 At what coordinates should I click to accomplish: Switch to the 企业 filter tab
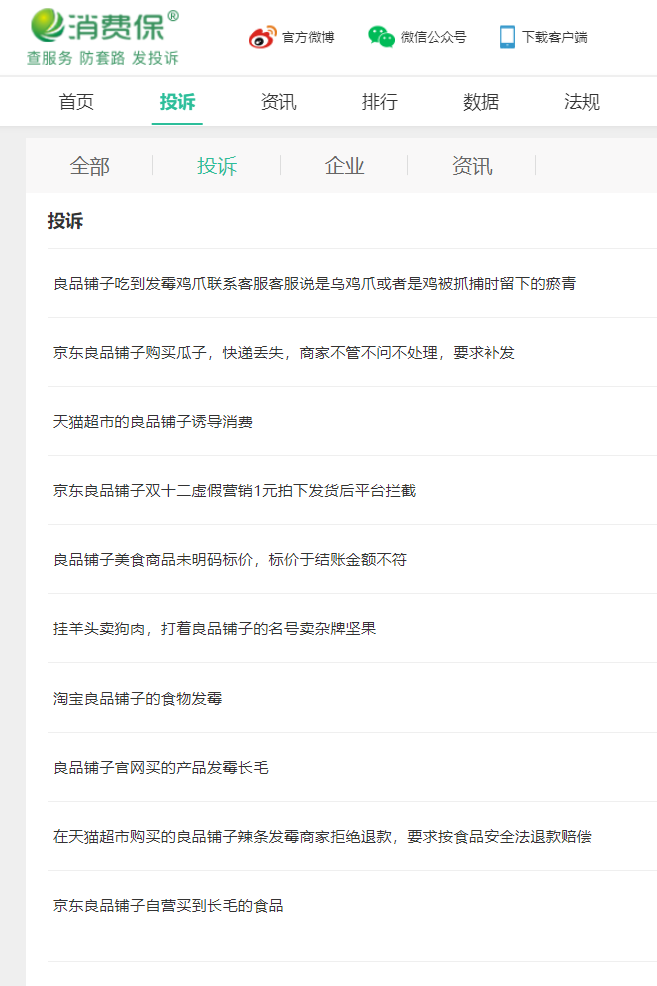[345, 166]
